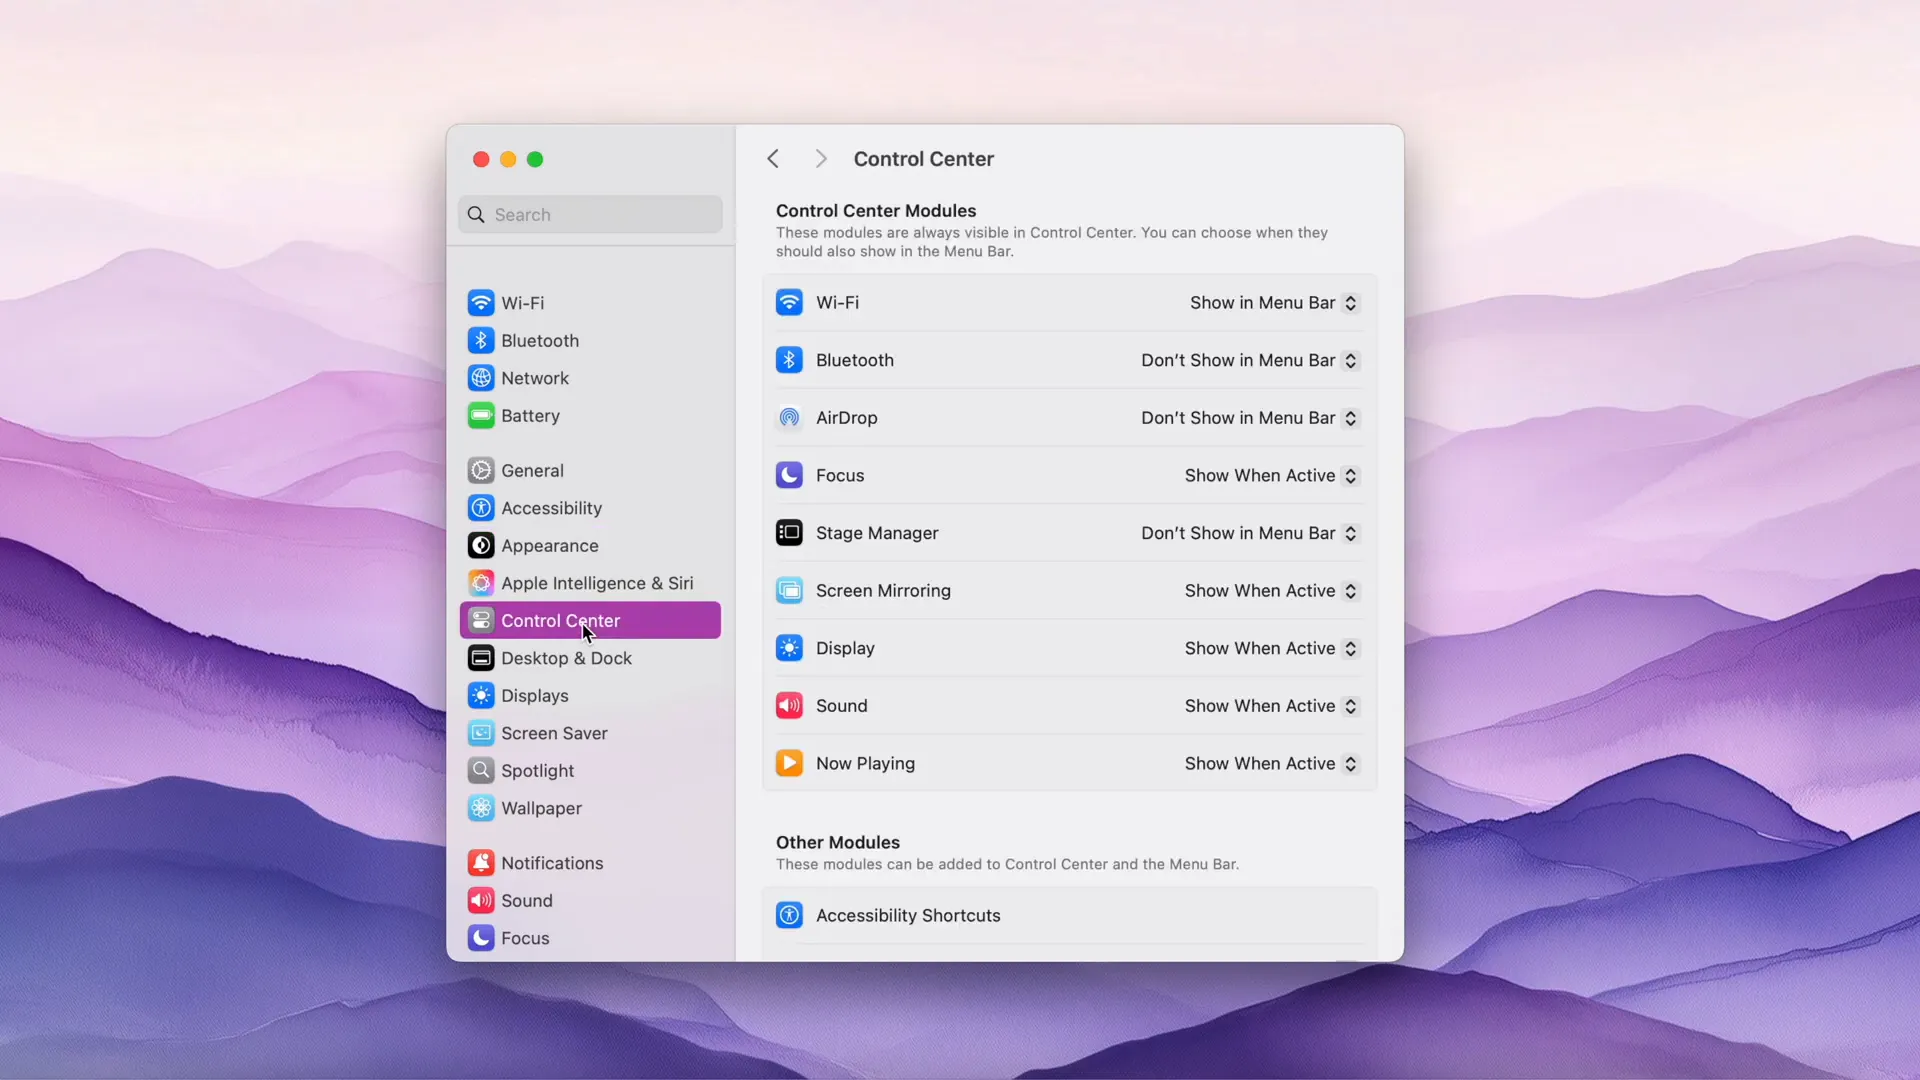Image resolution: width=1920 pixels, height=1080 pixels.
Task: Go to Notifications settings pane
Action: [x=590, y=863]
